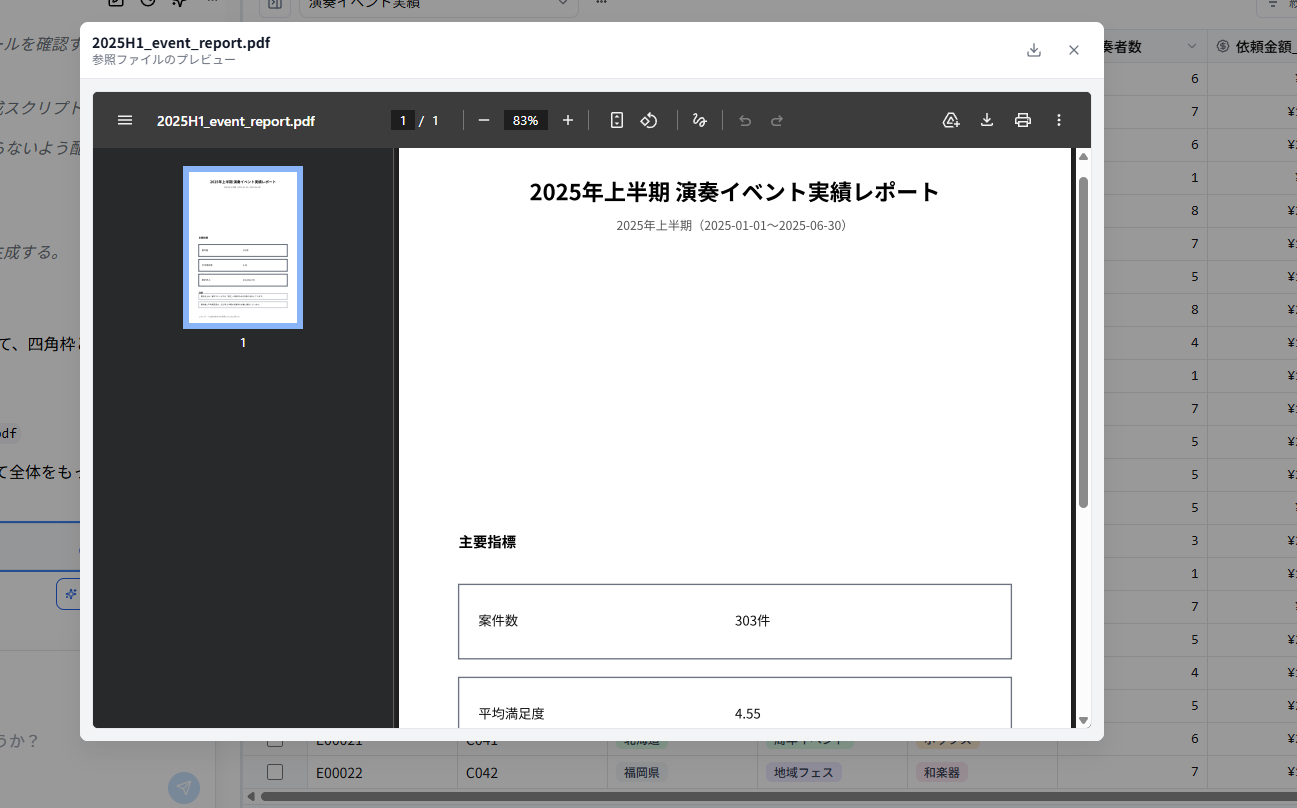The image size is (1297, 808).
Task: Click the PDF scrollbar down arrow
Action: [1083, 720]
